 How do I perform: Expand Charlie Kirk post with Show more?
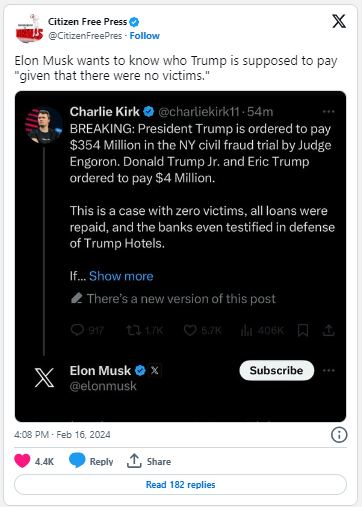point(121,276)
